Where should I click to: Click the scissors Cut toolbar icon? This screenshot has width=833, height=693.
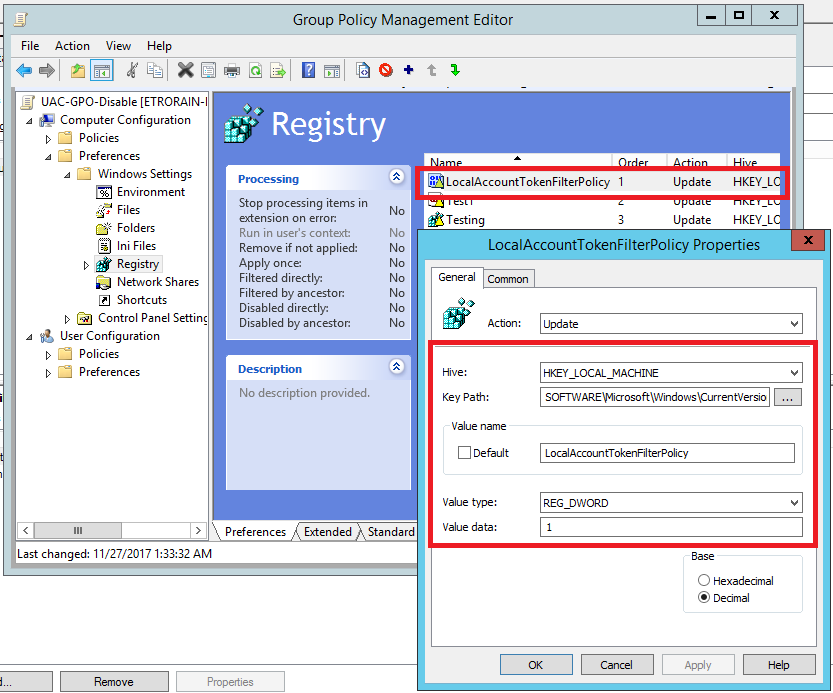132,70
